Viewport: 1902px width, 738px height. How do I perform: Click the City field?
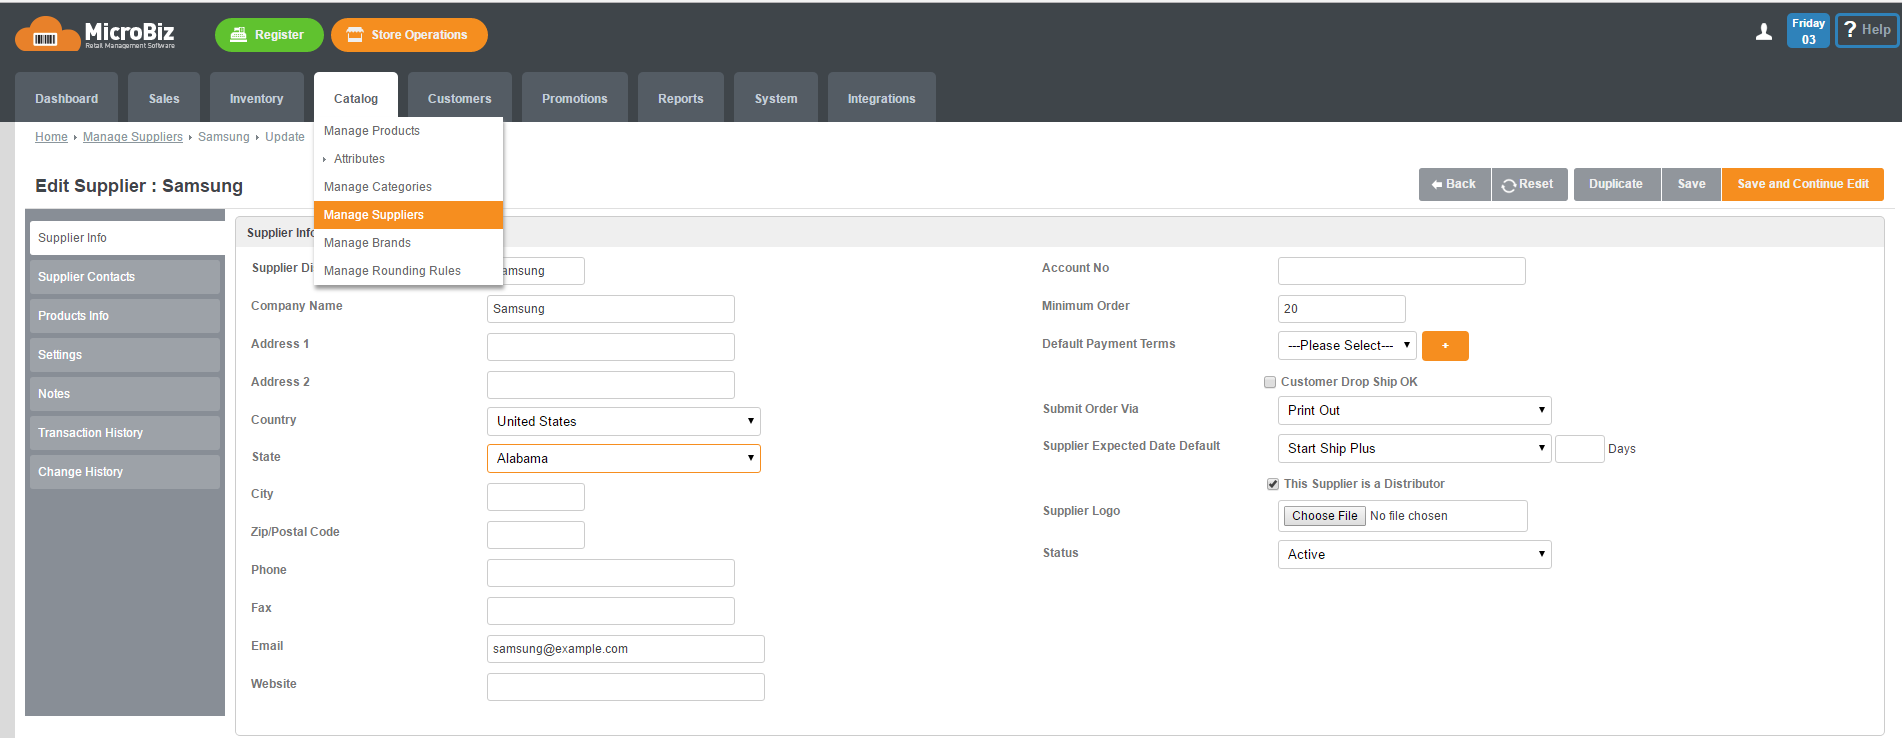coord(536,497)
